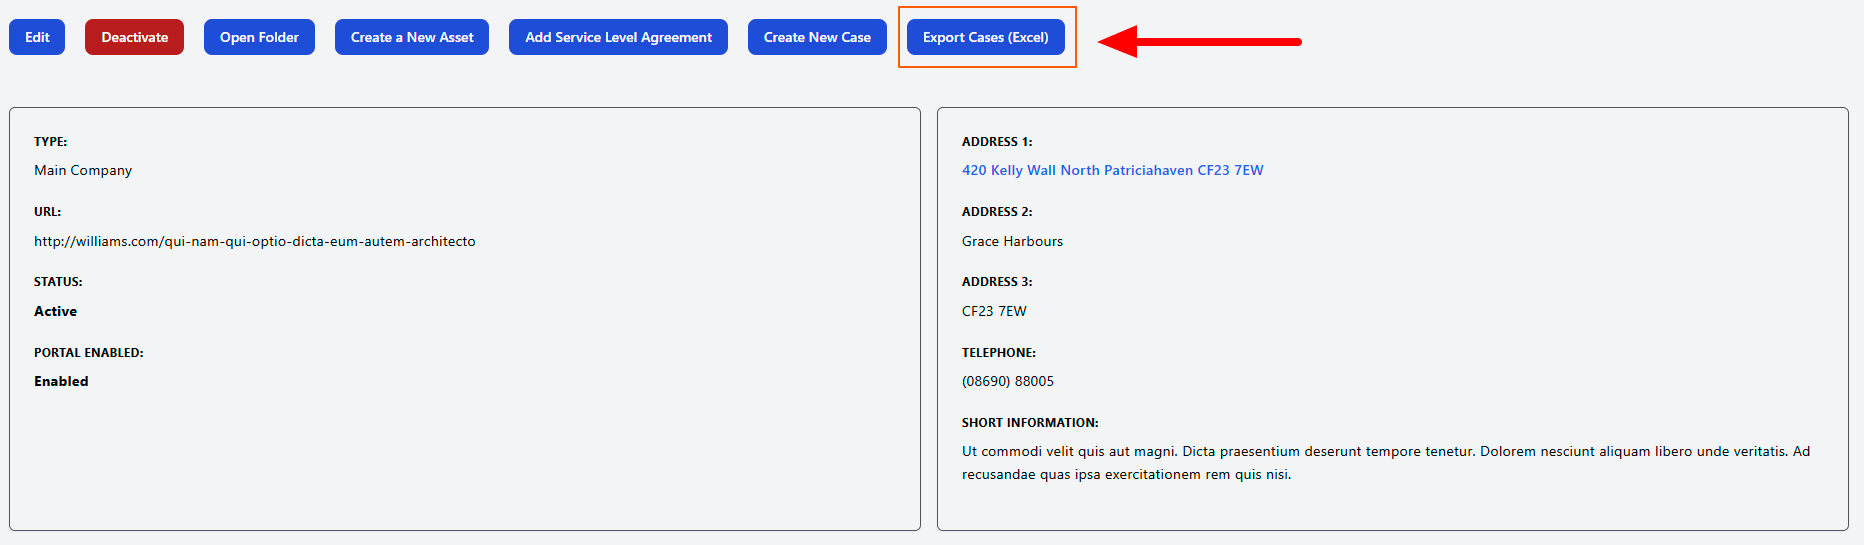Click the Active status value
This screenshot has width=1864, height=545.
[x=55, y=311]
